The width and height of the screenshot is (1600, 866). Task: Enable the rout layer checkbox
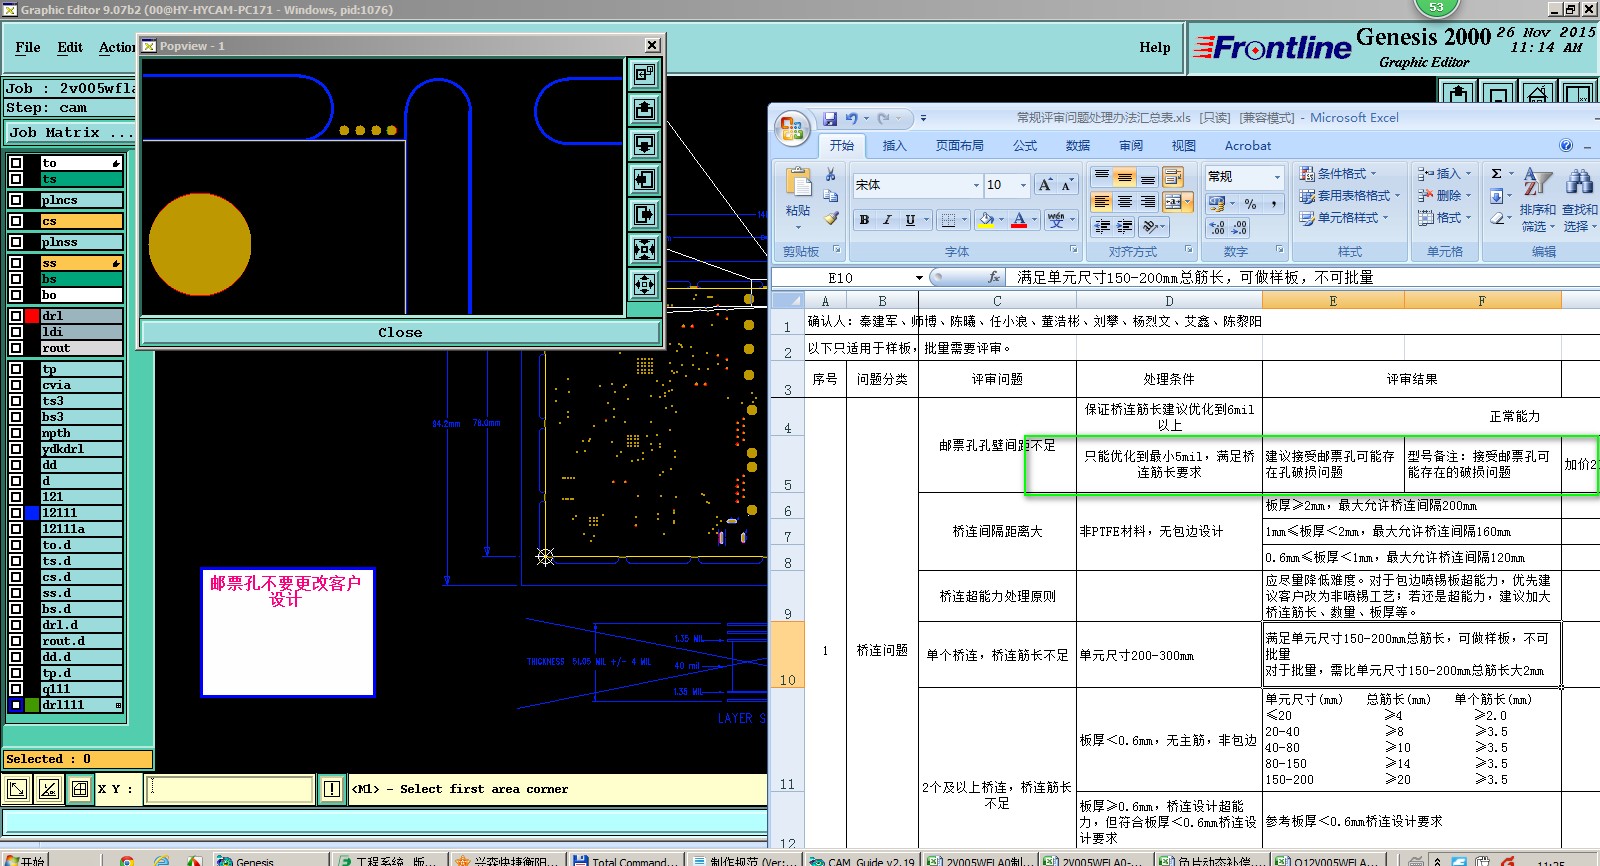coord(16,348)
